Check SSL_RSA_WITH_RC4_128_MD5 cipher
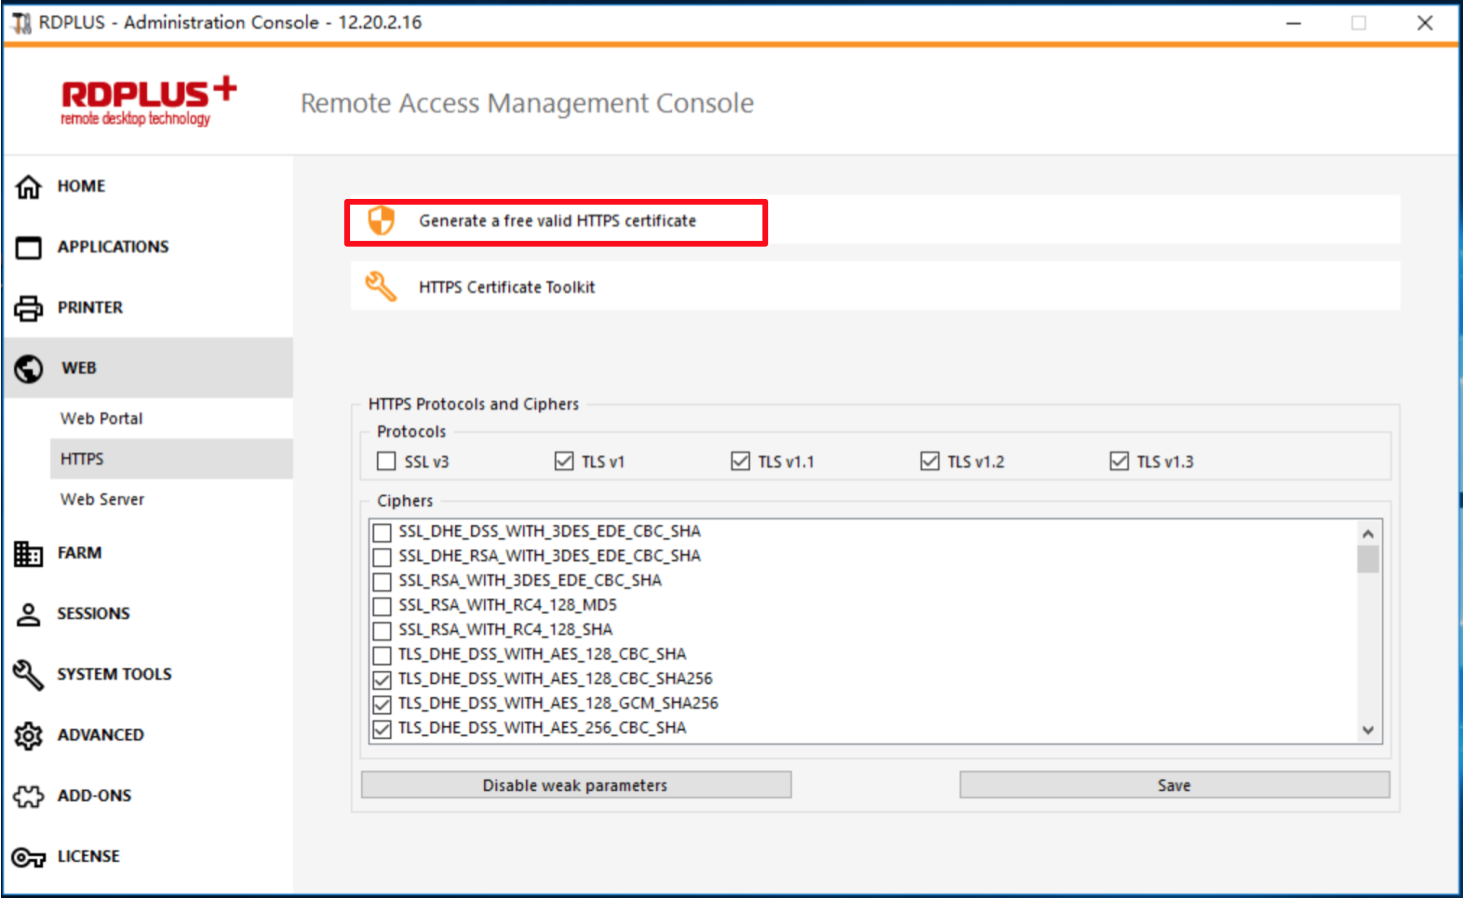 click(382, 606)
